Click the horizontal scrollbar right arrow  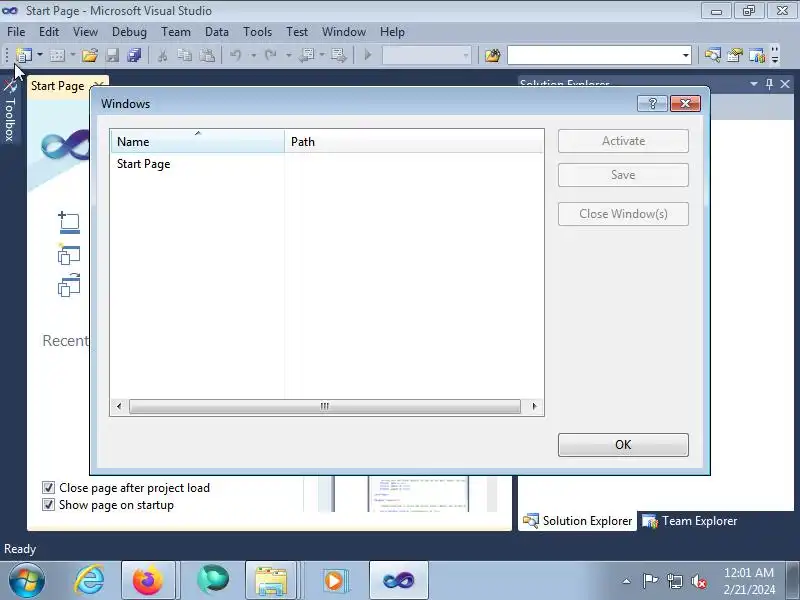(x=534, y=406)
